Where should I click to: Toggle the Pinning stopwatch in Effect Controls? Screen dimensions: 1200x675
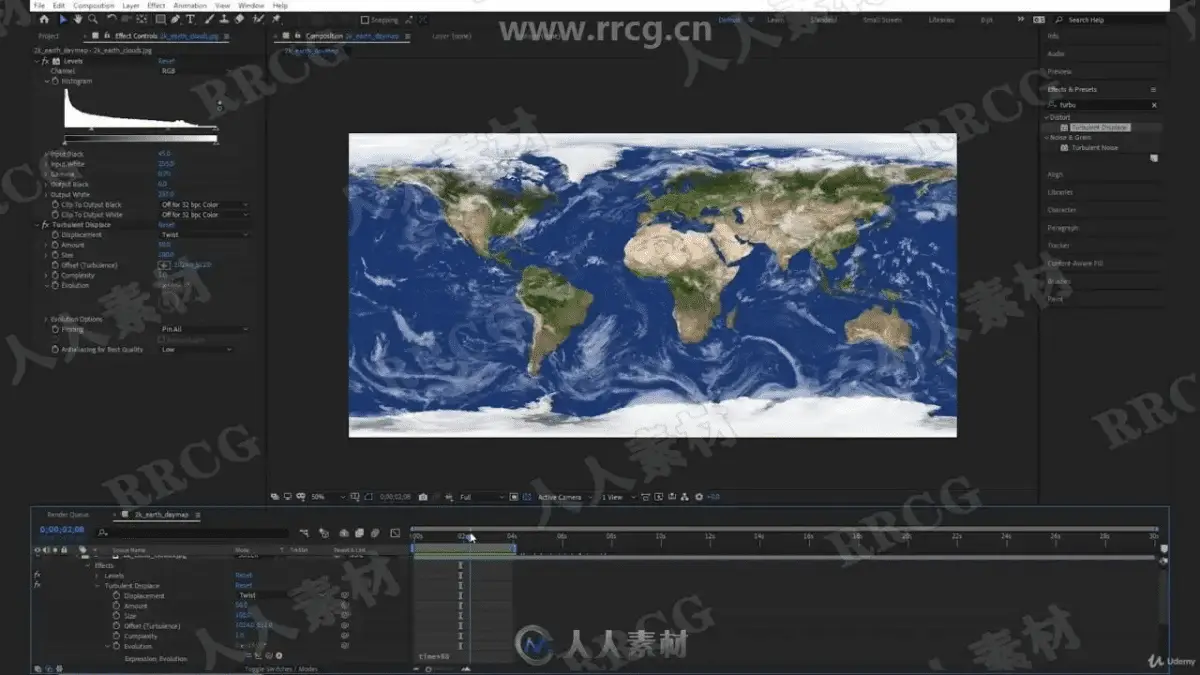[55, 329]
